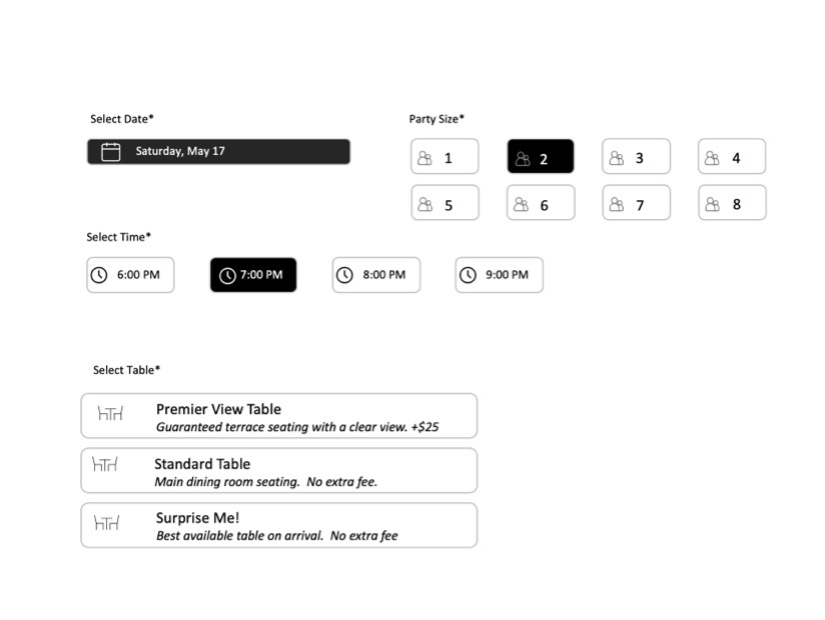Choose party size 8
Screen dimensions: 825x620
pos(732,203)
